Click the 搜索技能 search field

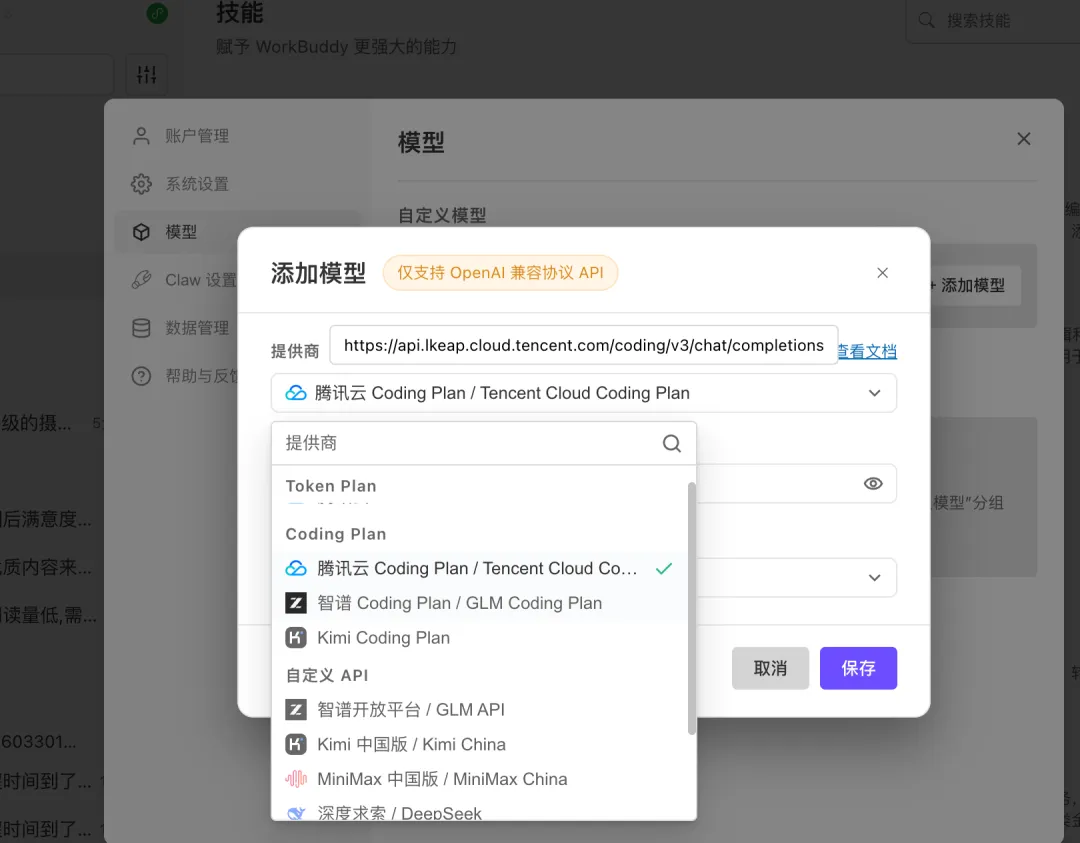(x=995, y=21)
